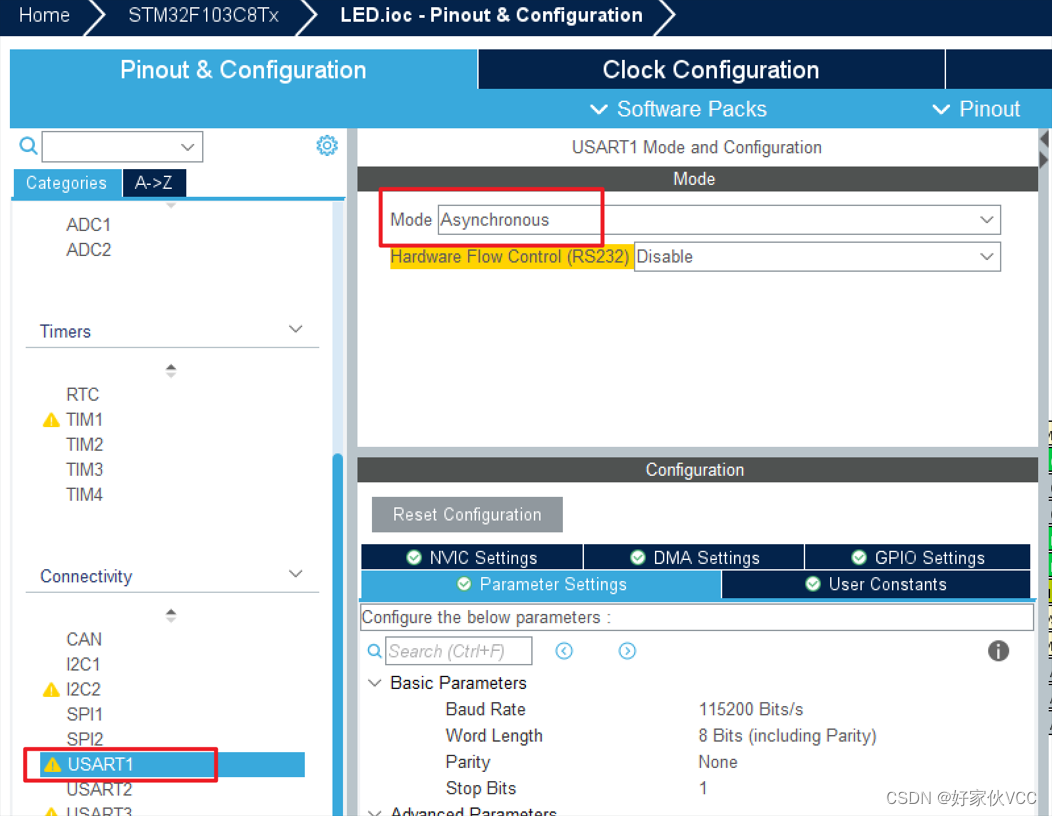
Task: Click the peripheral search magnifier icon
Action: tap(28, 145)
